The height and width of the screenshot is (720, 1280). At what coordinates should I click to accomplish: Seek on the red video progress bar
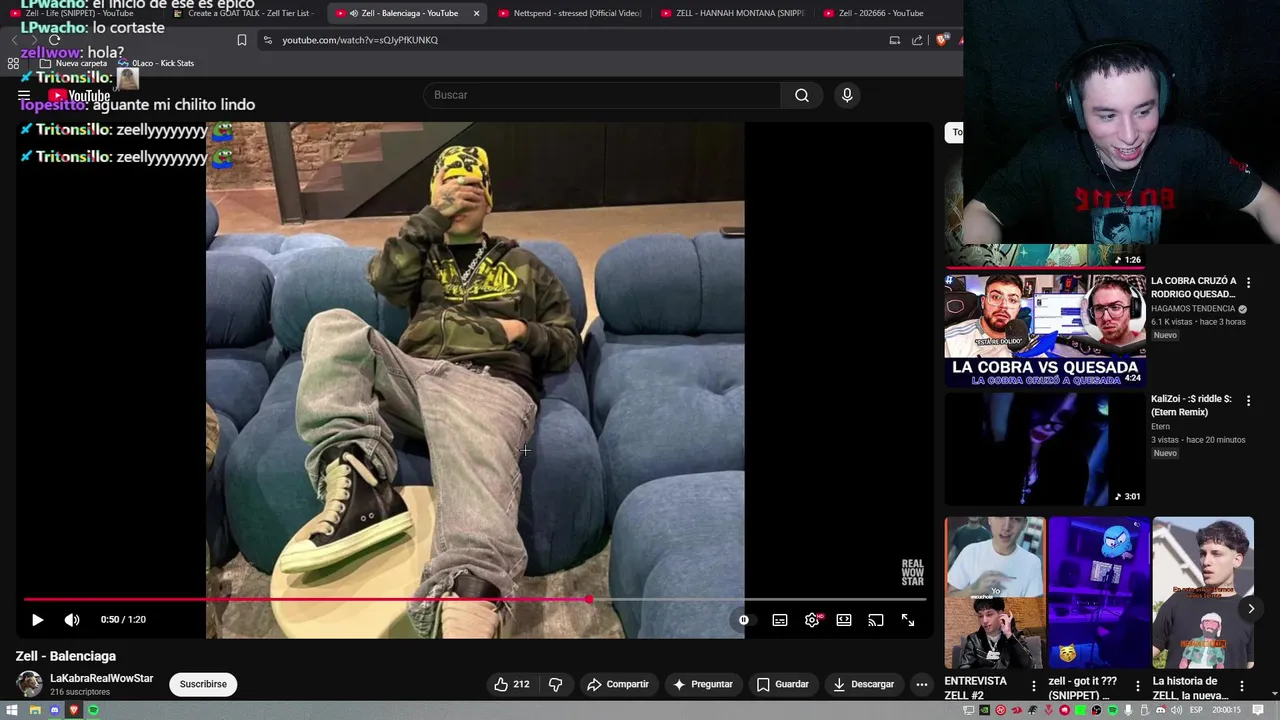(475, 600)
